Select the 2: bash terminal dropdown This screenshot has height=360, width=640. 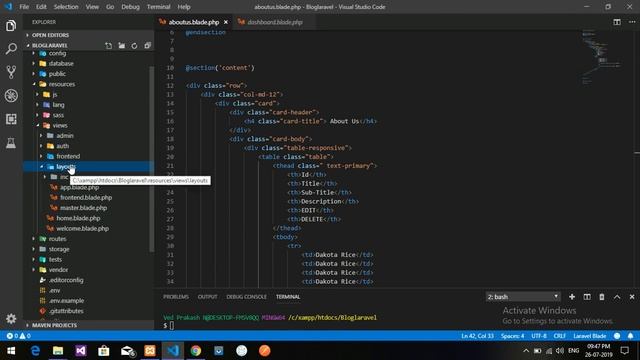tap(523, 297)
